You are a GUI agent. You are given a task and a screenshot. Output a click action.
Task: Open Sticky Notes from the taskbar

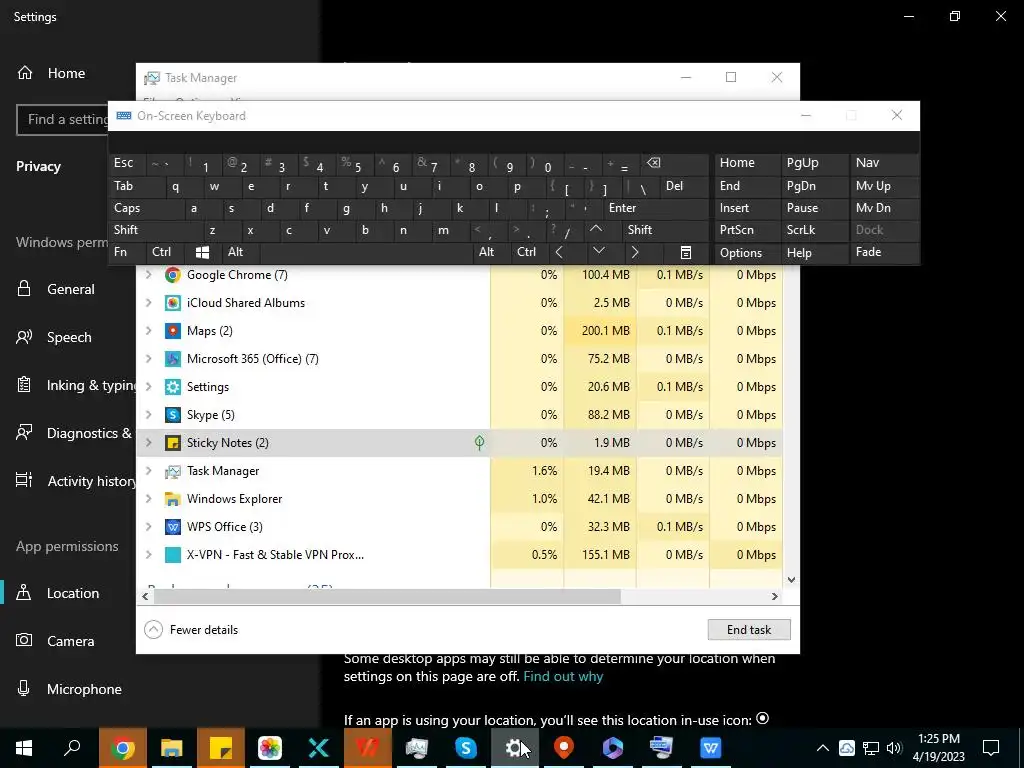pyautogui.click(x=221, y=748)
